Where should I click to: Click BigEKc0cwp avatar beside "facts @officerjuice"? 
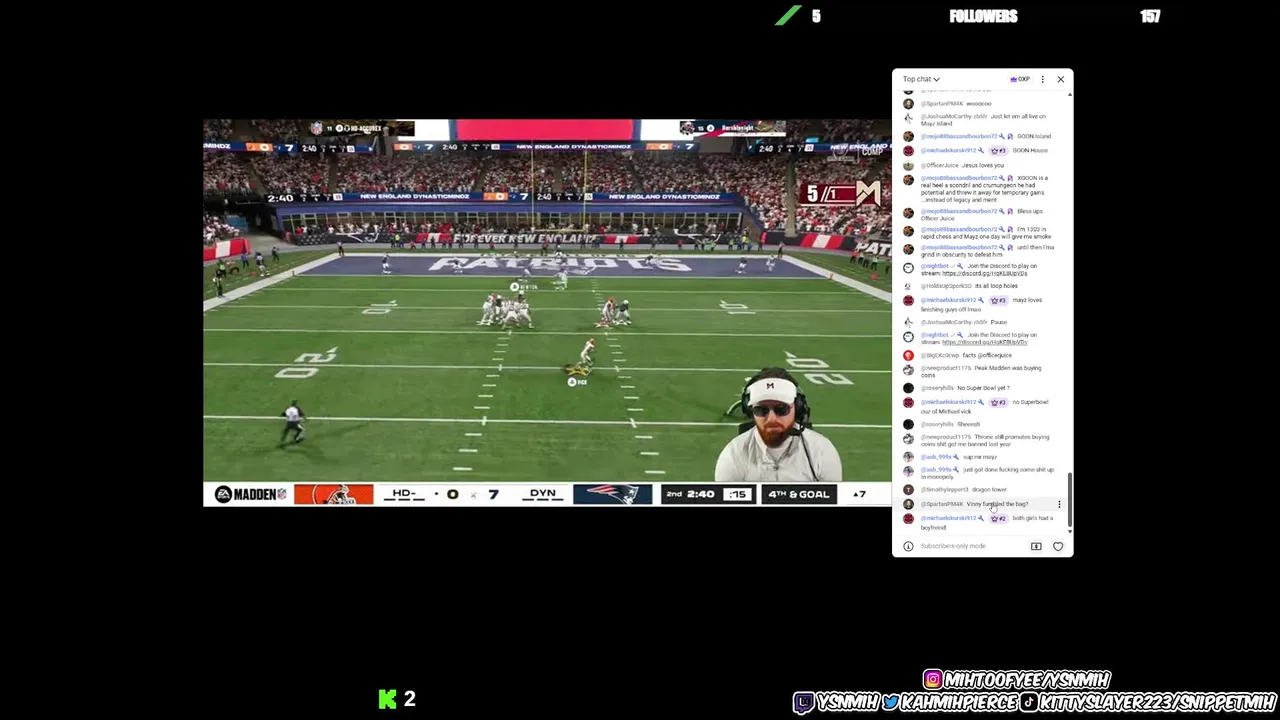point(908,355)
